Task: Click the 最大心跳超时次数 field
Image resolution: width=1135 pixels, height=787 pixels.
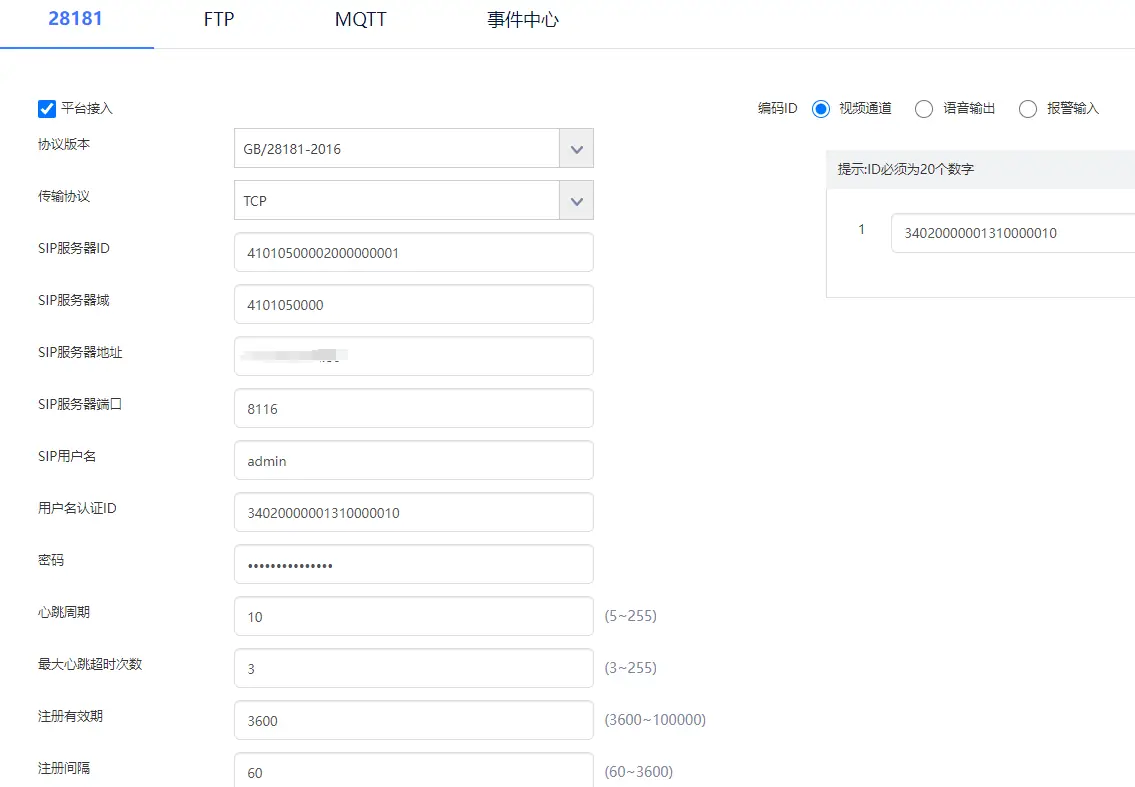Action: pos(414,668)
